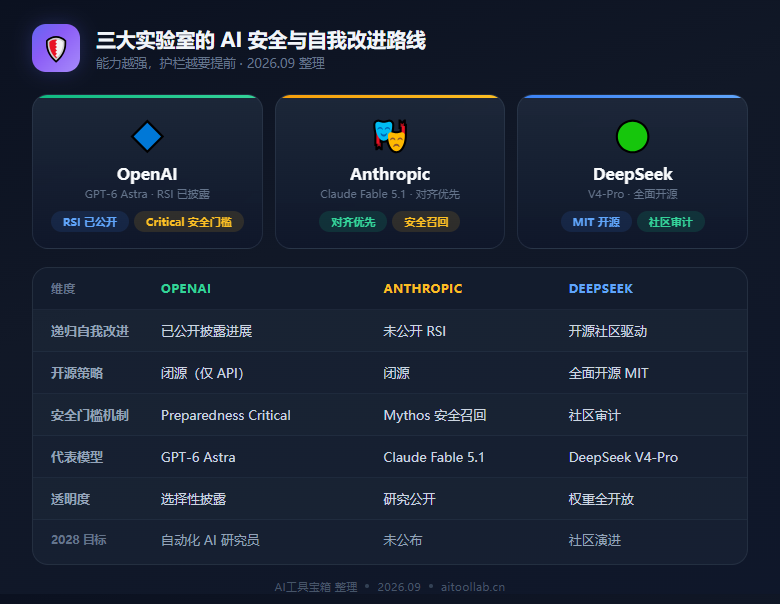Viewport: 780px width, 604px height.
Task: Click the DeepSeek card title
Action: (632, 174)
